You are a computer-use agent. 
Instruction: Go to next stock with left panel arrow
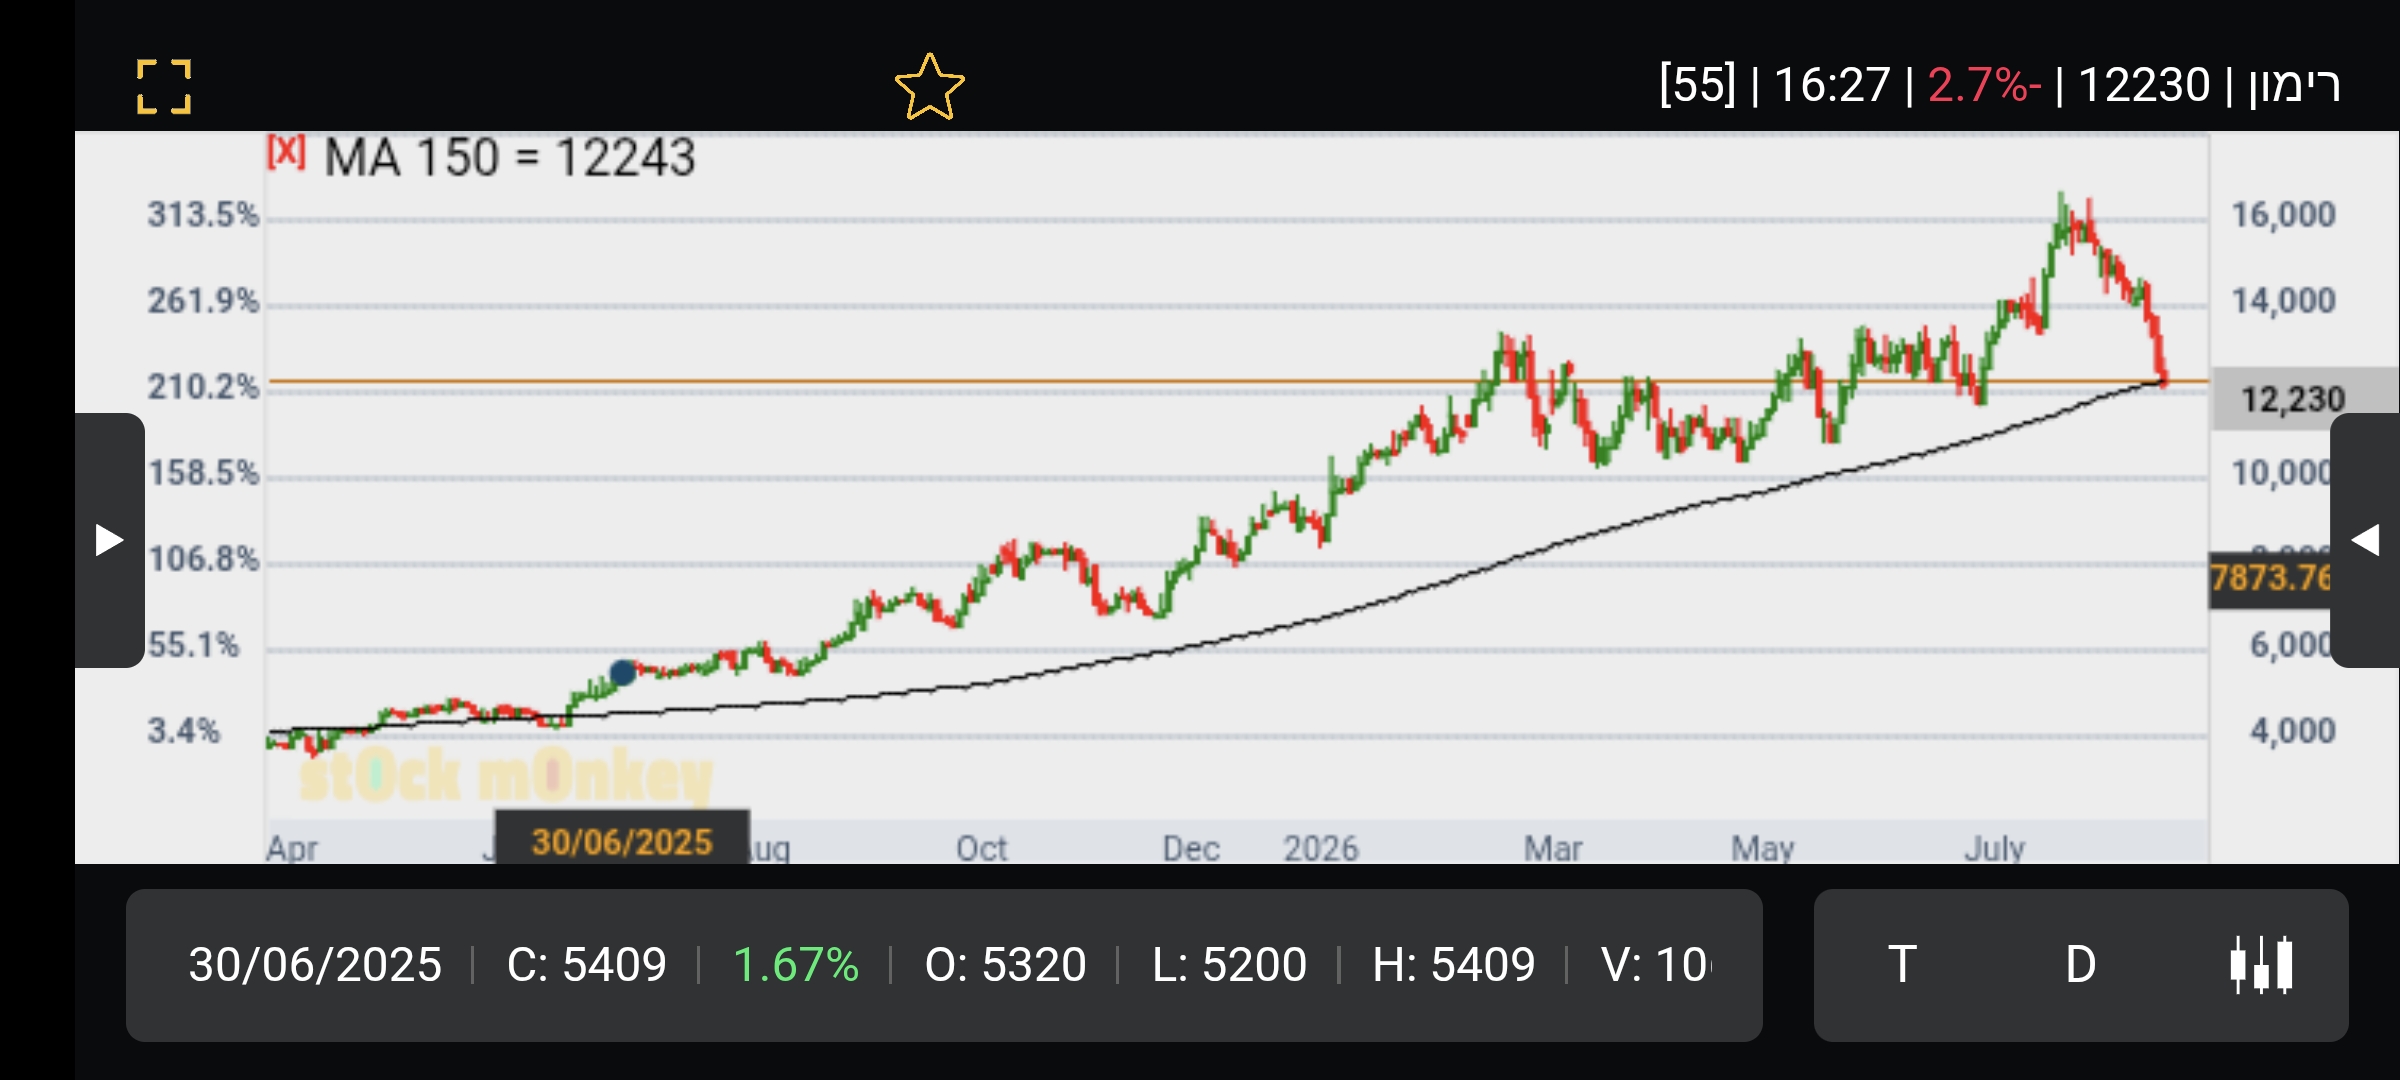coord(109,540)
